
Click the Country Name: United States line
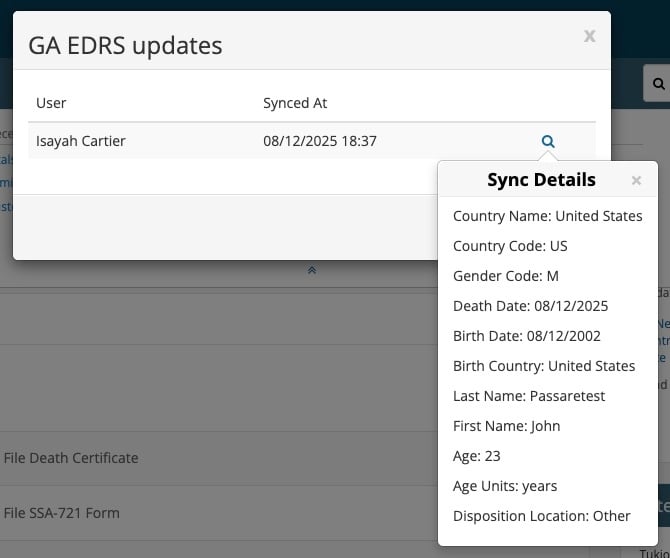pos(547,216)
